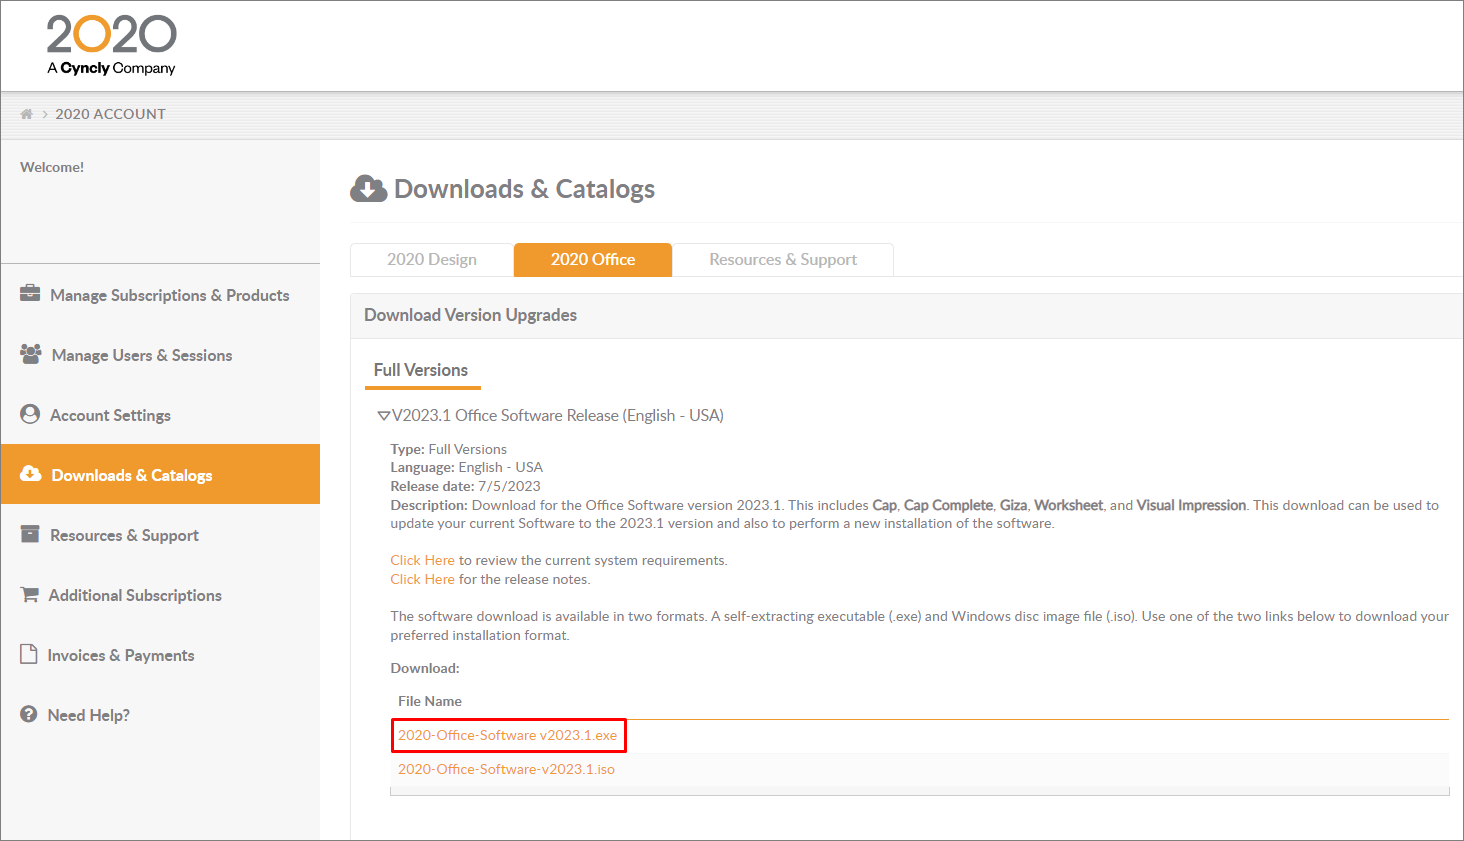Click the Language: English - USA line

click(x=466, y=467)
